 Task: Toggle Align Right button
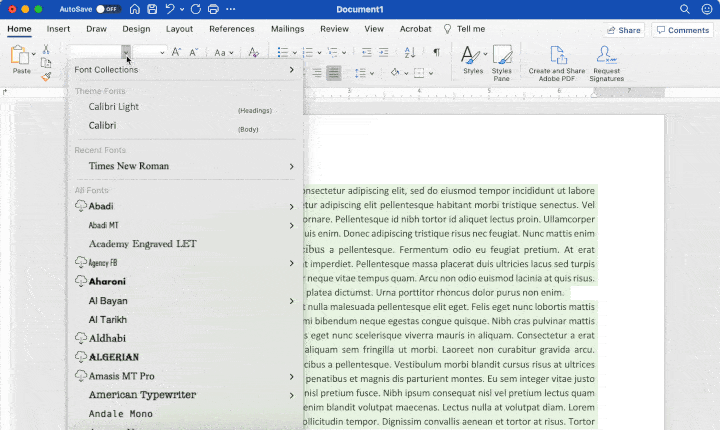[317, 73]
